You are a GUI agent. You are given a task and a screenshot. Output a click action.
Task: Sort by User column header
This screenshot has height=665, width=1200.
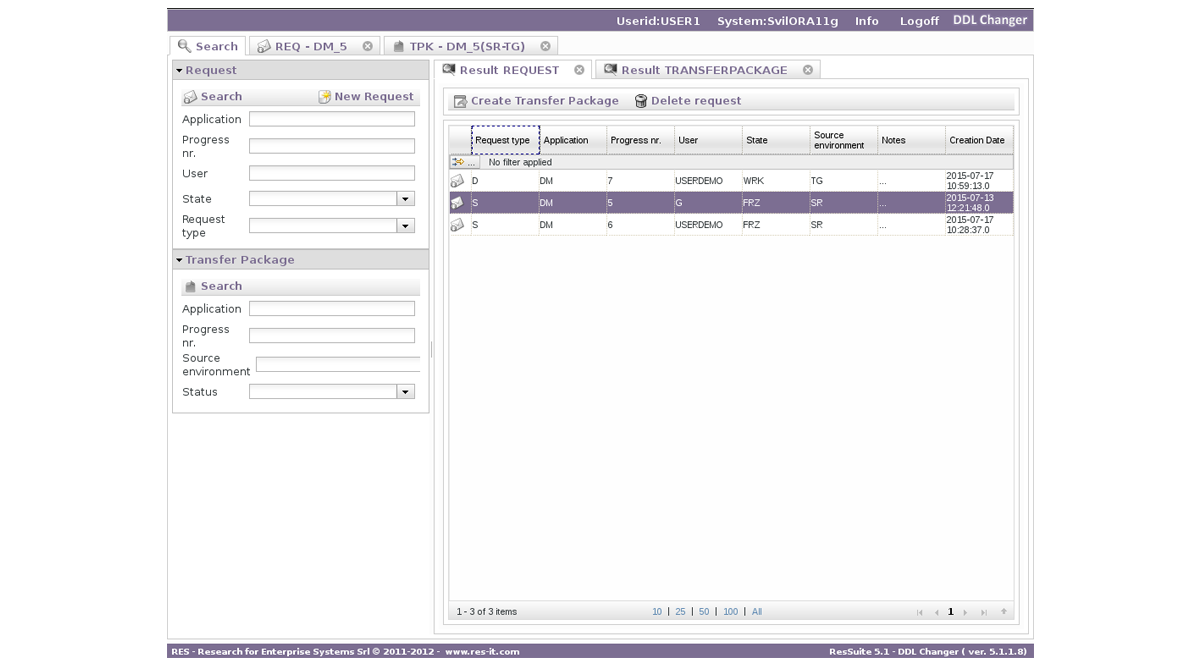tap(709, 140)
